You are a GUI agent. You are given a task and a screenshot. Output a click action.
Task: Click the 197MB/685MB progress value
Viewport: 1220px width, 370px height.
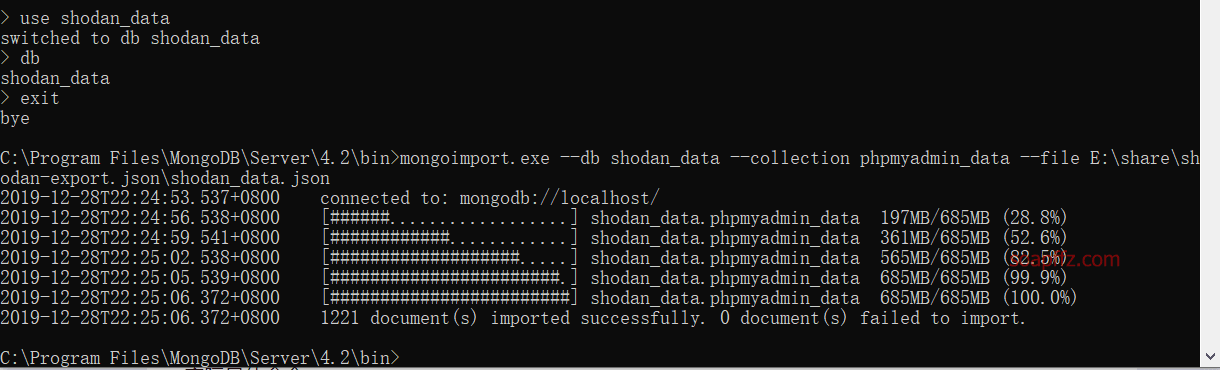click(935, 217)
